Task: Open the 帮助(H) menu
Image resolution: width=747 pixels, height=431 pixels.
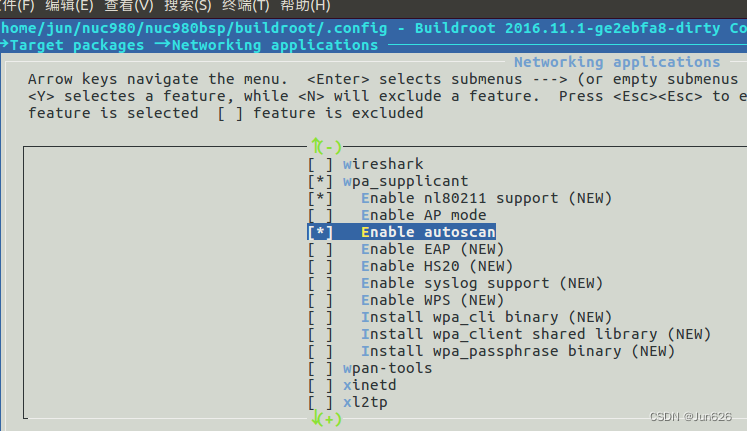Action: click(x=305, y=6)
